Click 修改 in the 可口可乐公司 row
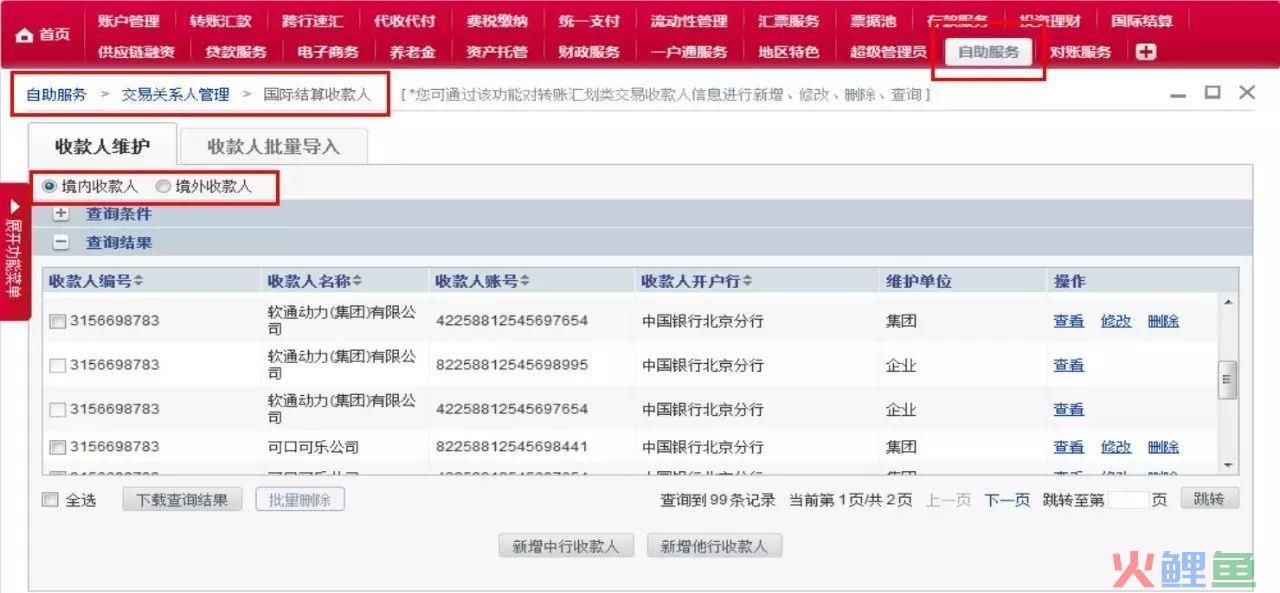 pyautogui.click(x=1116, y=447)
